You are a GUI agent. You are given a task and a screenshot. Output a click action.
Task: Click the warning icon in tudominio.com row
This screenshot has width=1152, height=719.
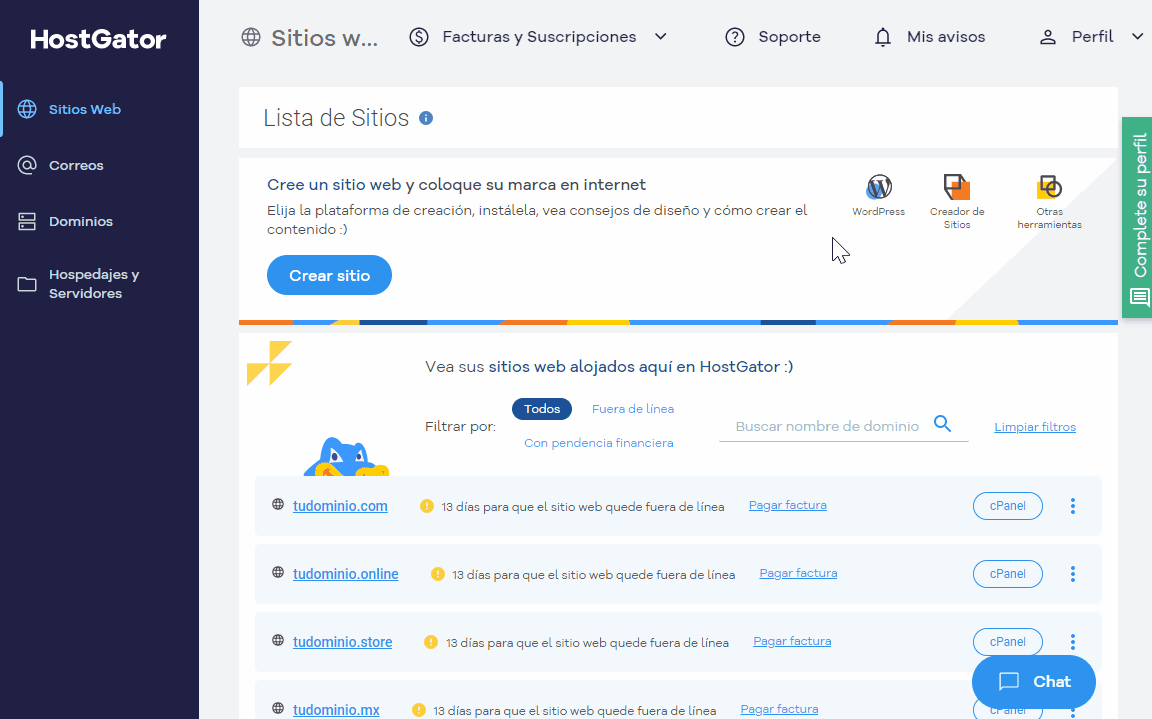pos(427,506)
